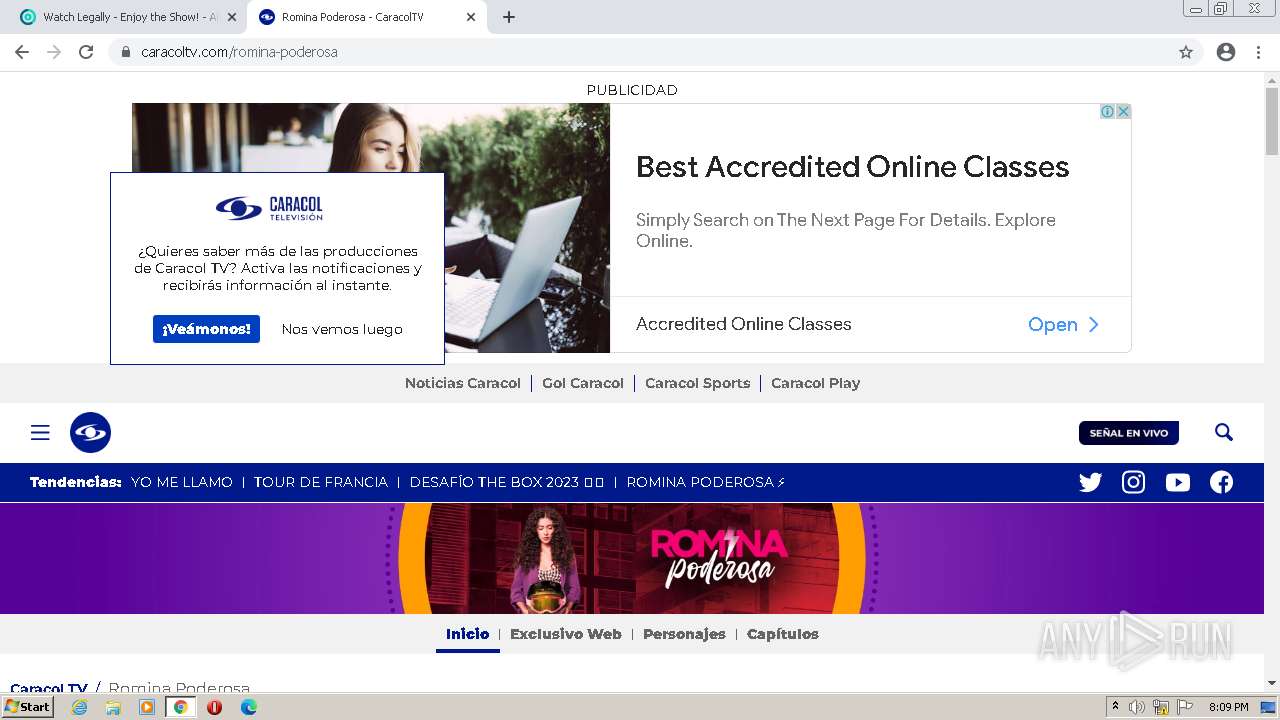Click the Caracol TV round logo

pyautogui.click(x=90, y=432)
